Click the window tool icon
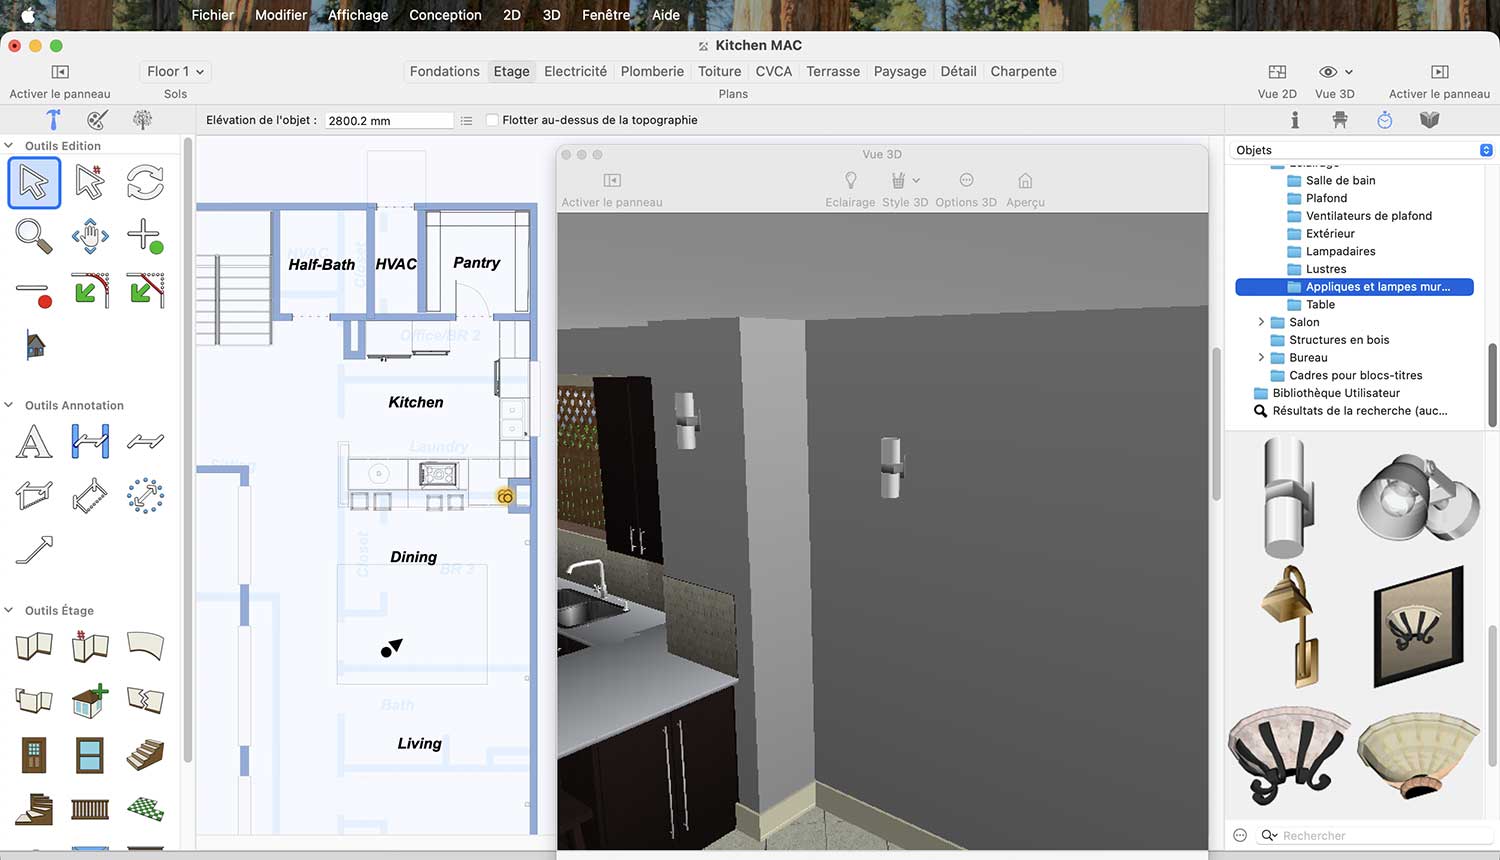Image resolution: width=1500 pixels, height=860 pixels. click(90, 754)
